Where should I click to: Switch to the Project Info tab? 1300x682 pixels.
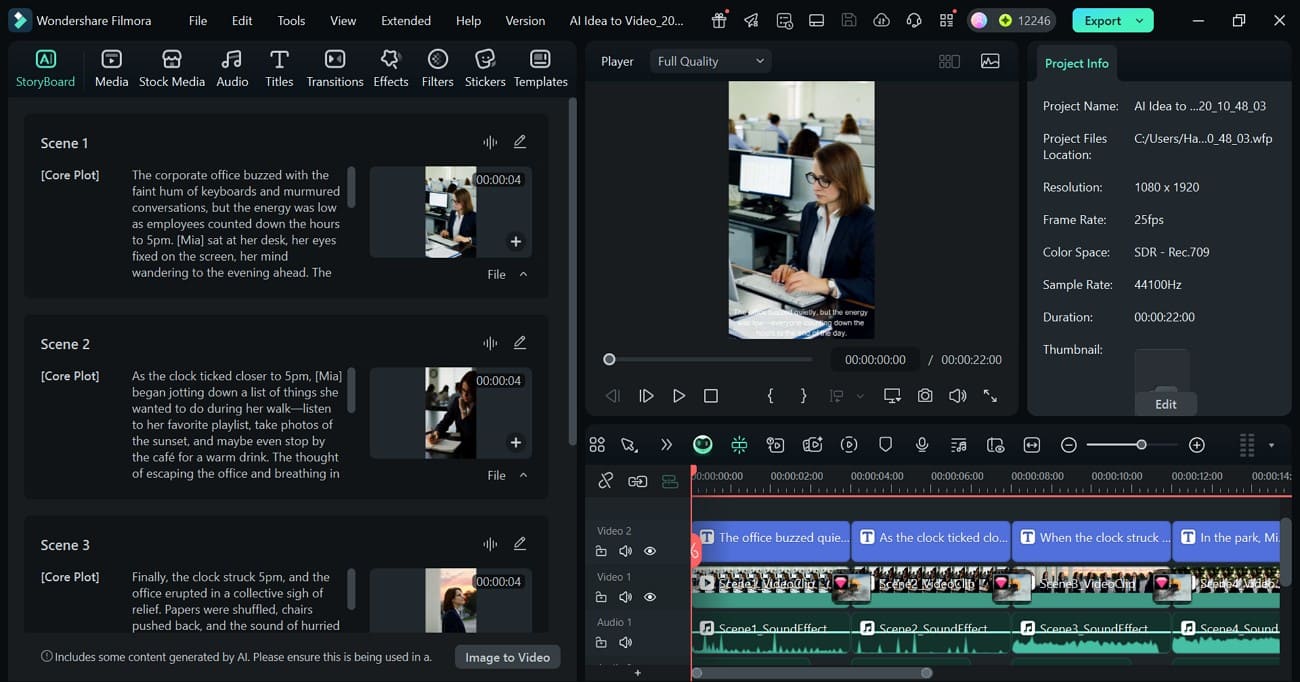point(1076,62)
